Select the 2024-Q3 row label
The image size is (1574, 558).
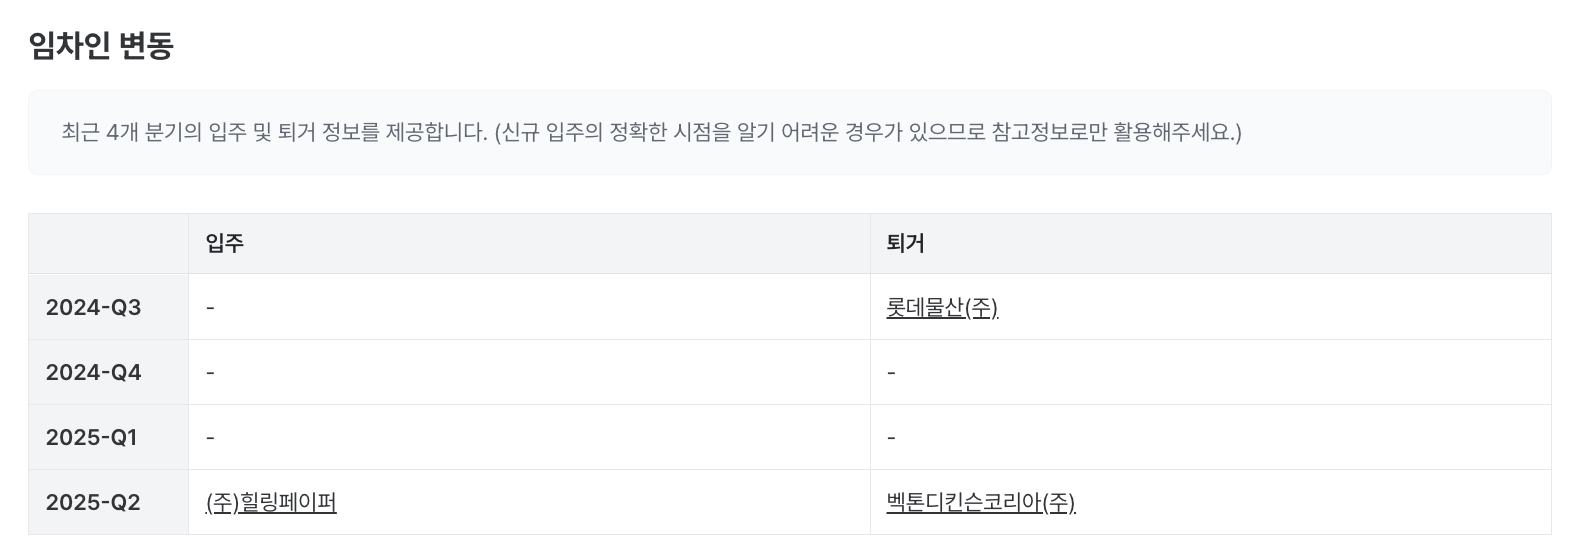(x=94, y=308)
